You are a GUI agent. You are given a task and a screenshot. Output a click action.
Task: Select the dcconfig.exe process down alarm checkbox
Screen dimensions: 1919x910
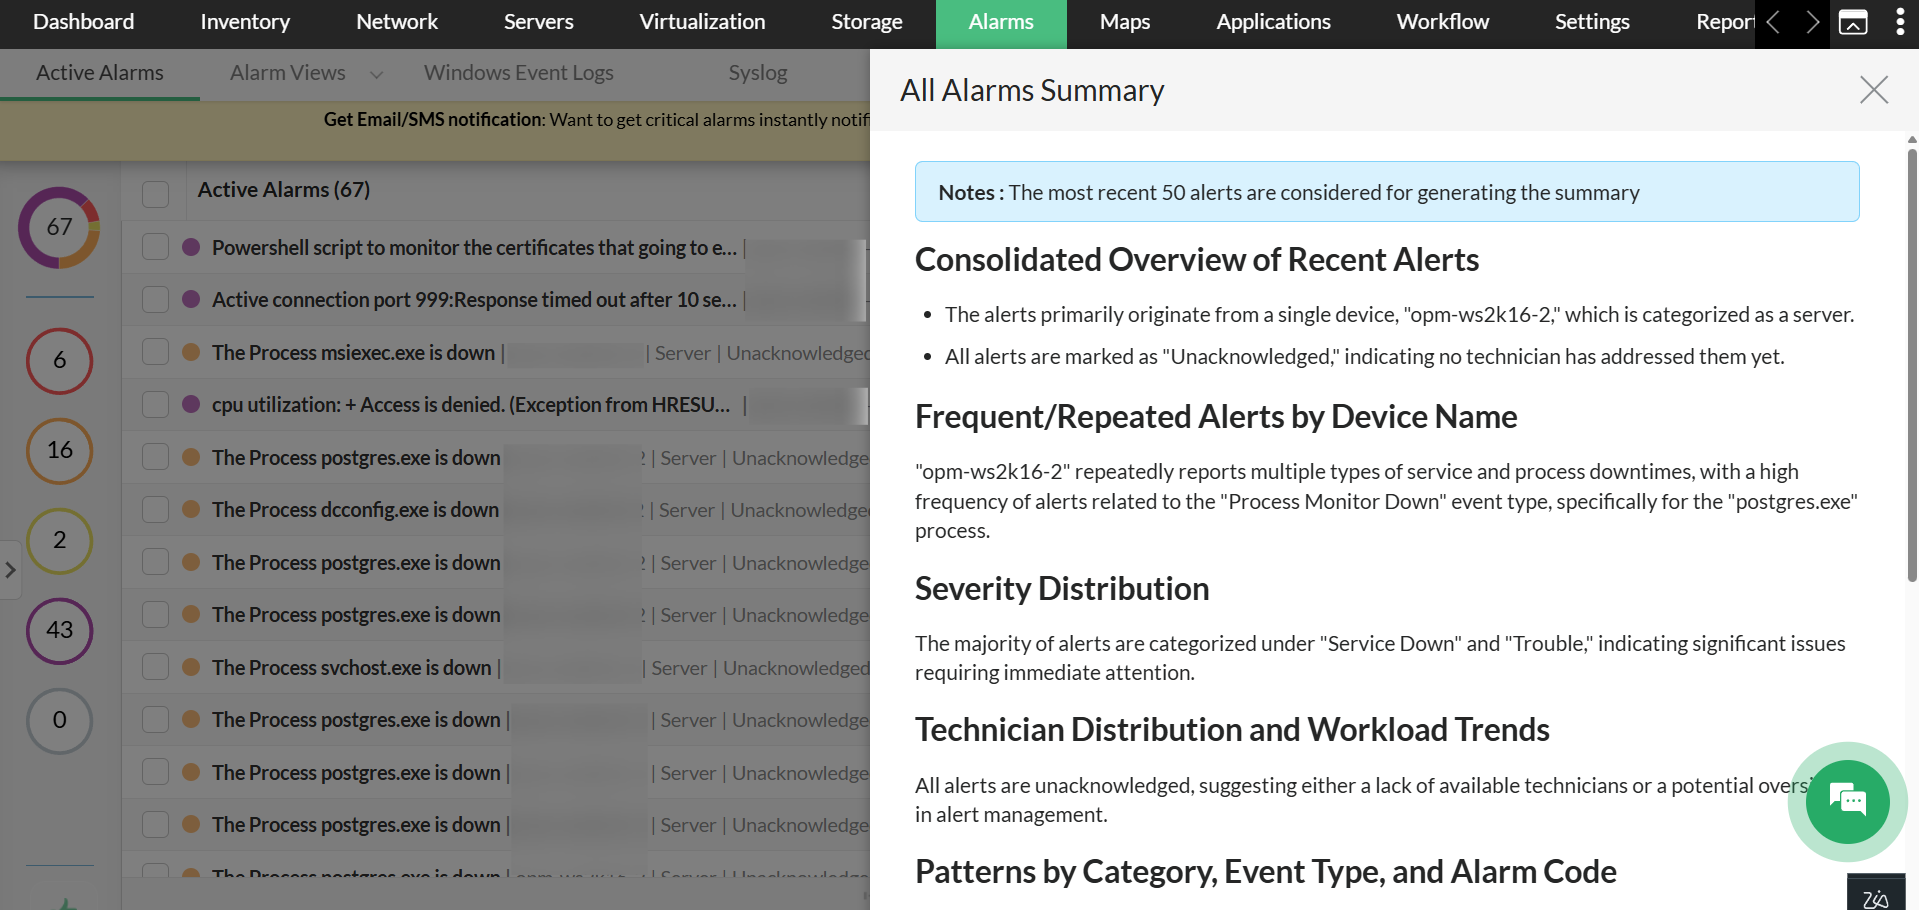155,509
